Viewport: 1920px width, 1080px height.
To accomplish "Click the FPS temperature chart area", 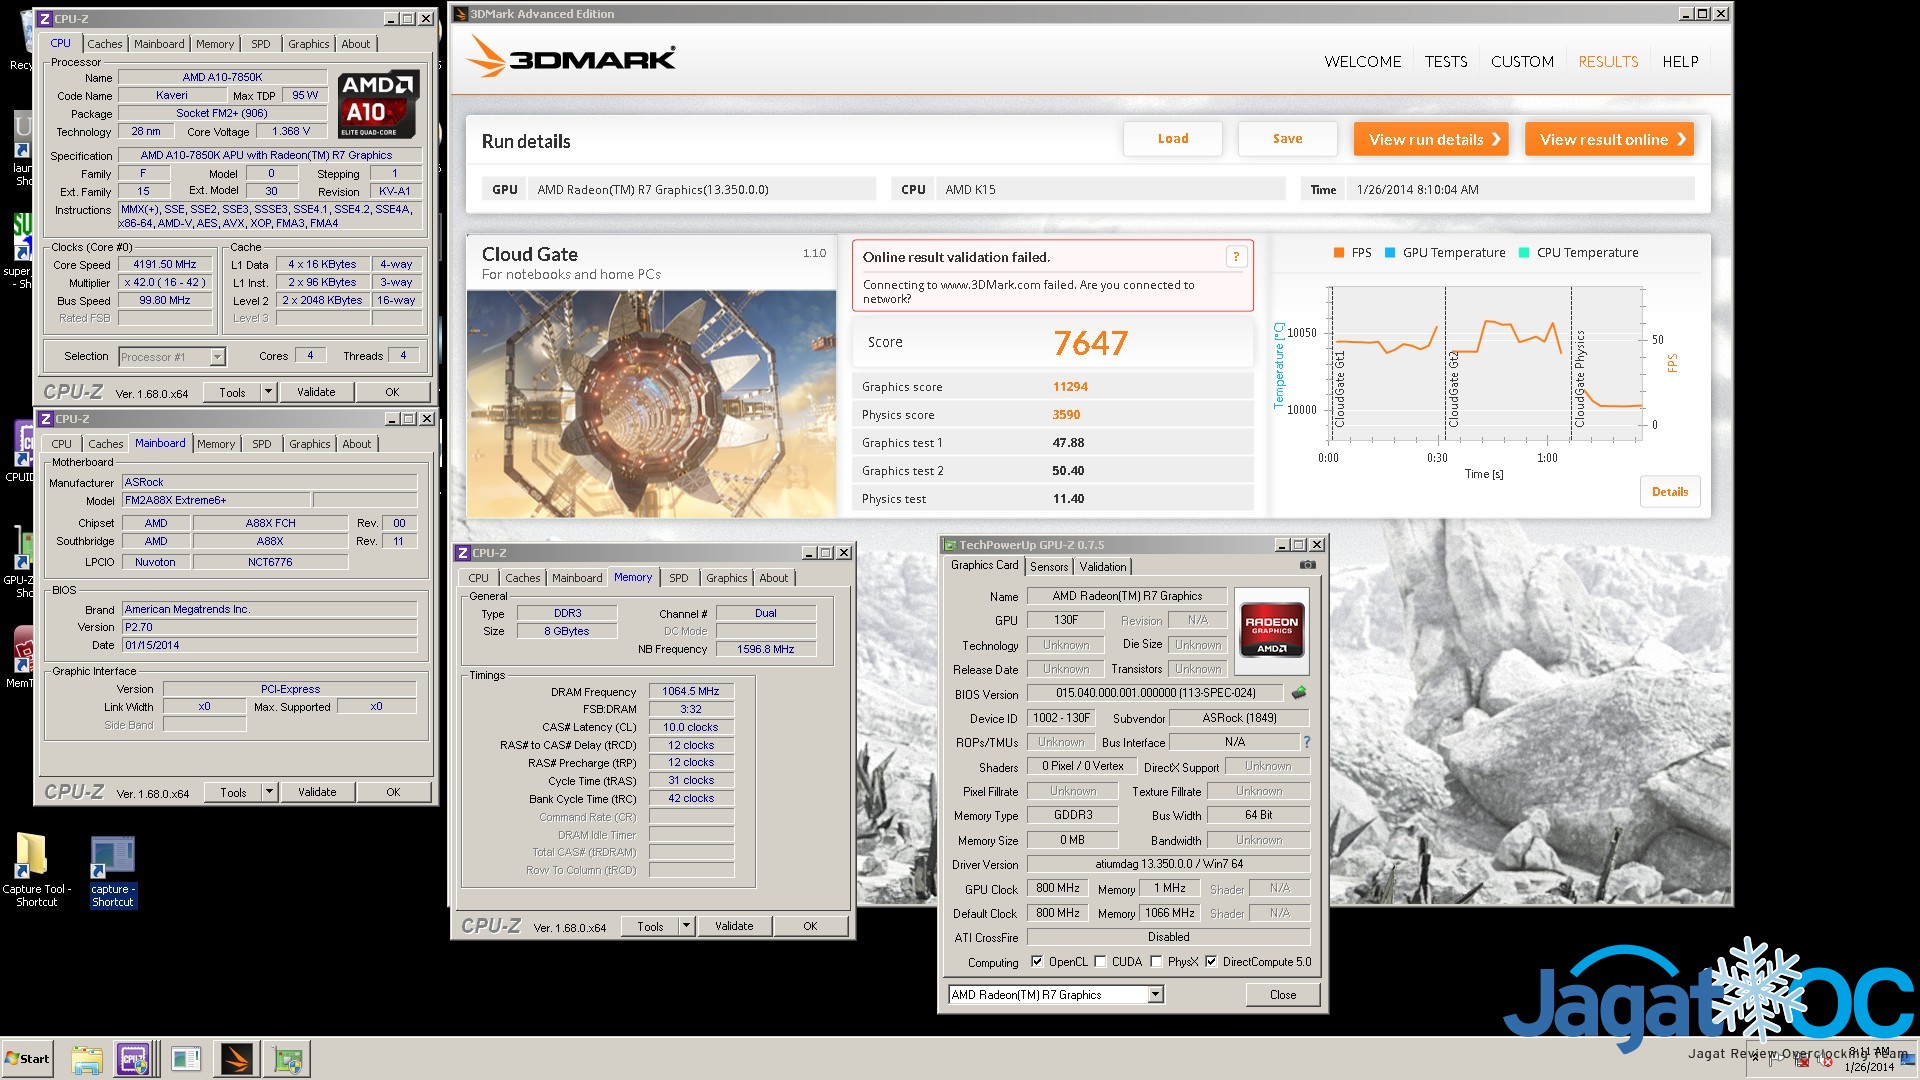I will tap(1487, 364).
